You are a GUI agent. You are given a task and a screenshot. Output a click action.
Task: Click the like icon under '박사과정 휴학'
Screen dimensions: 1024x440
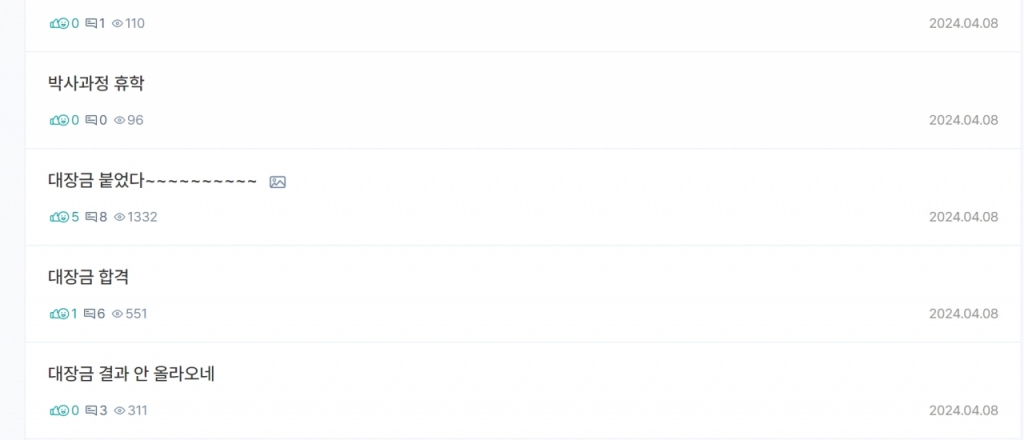click(x=59, y=121)
